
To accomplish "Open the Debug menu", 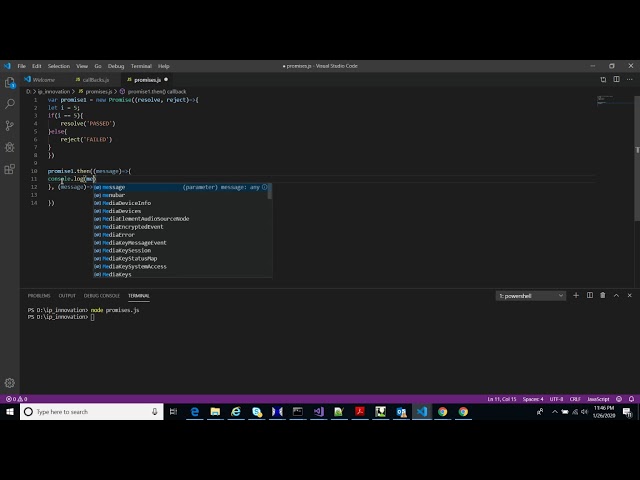I will pos(116,66).
